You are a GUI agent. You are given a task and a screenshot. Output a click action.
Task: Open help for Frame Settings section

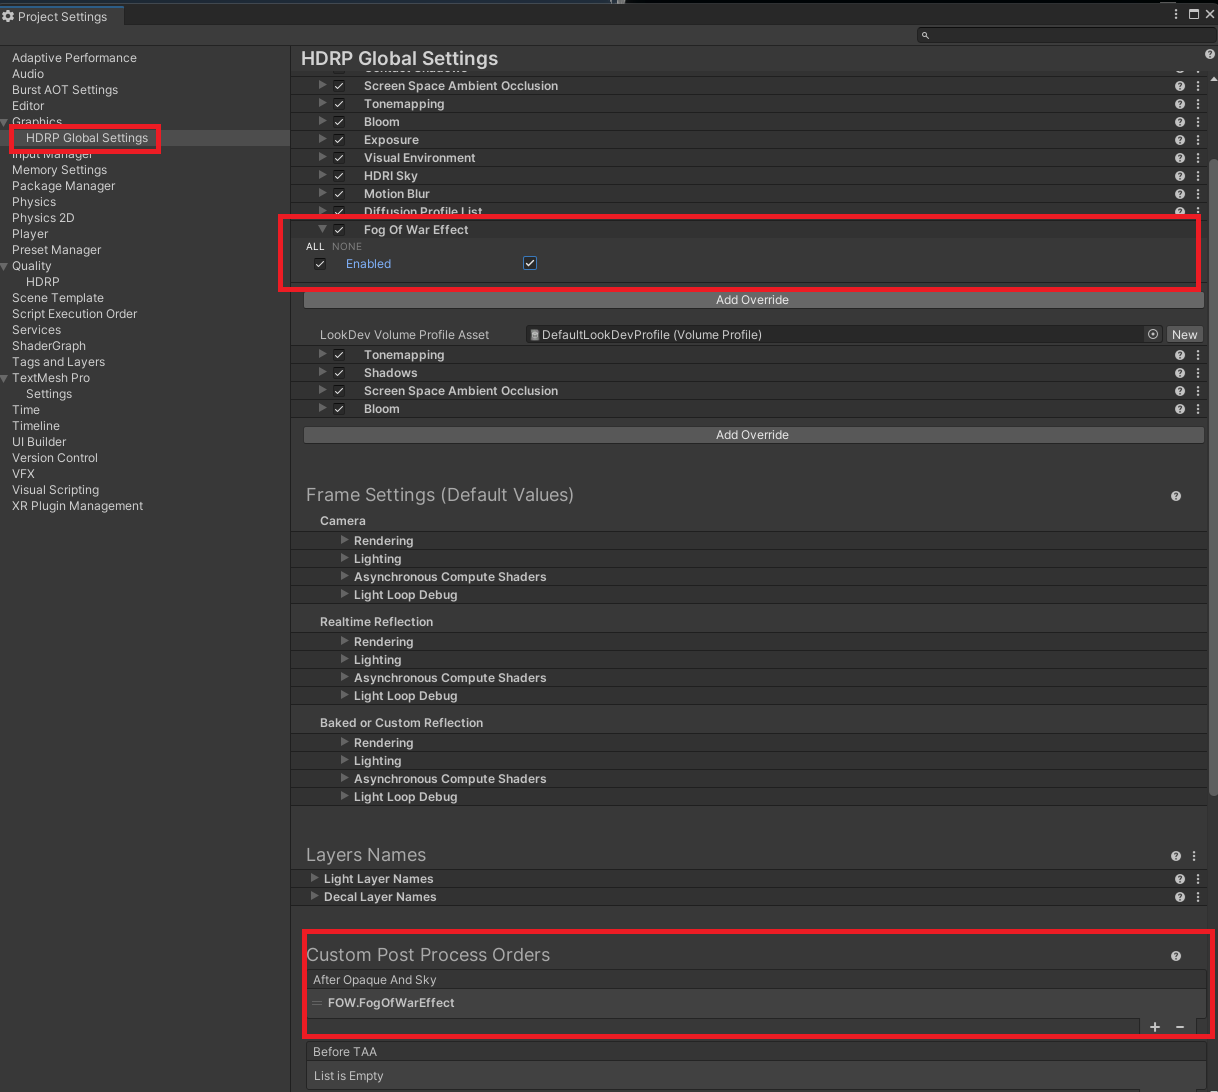[1176, 496]
